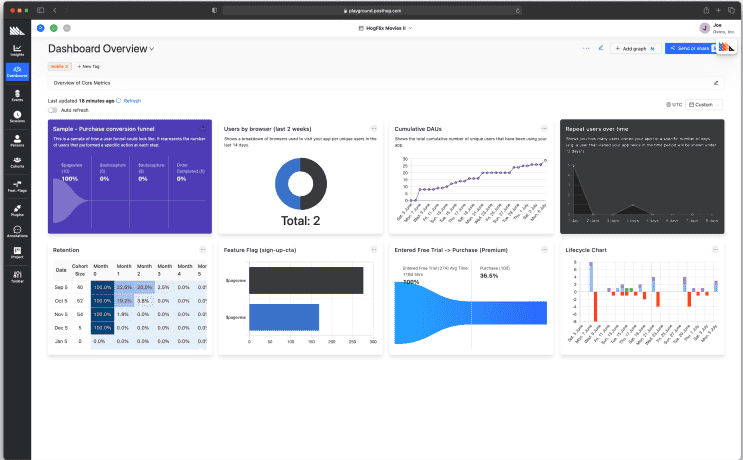Viewport: 743px width, 460px height.
Task: Click the blue status icon in the top bar
Action: click(x=41, y=28)
